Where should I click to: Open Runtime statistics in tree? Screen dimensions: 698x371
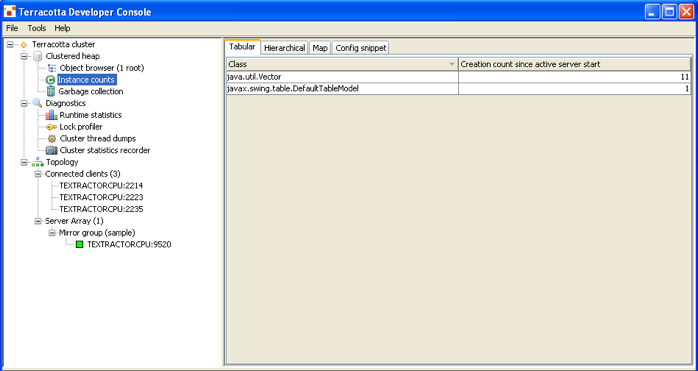click(x=90, y=115)
